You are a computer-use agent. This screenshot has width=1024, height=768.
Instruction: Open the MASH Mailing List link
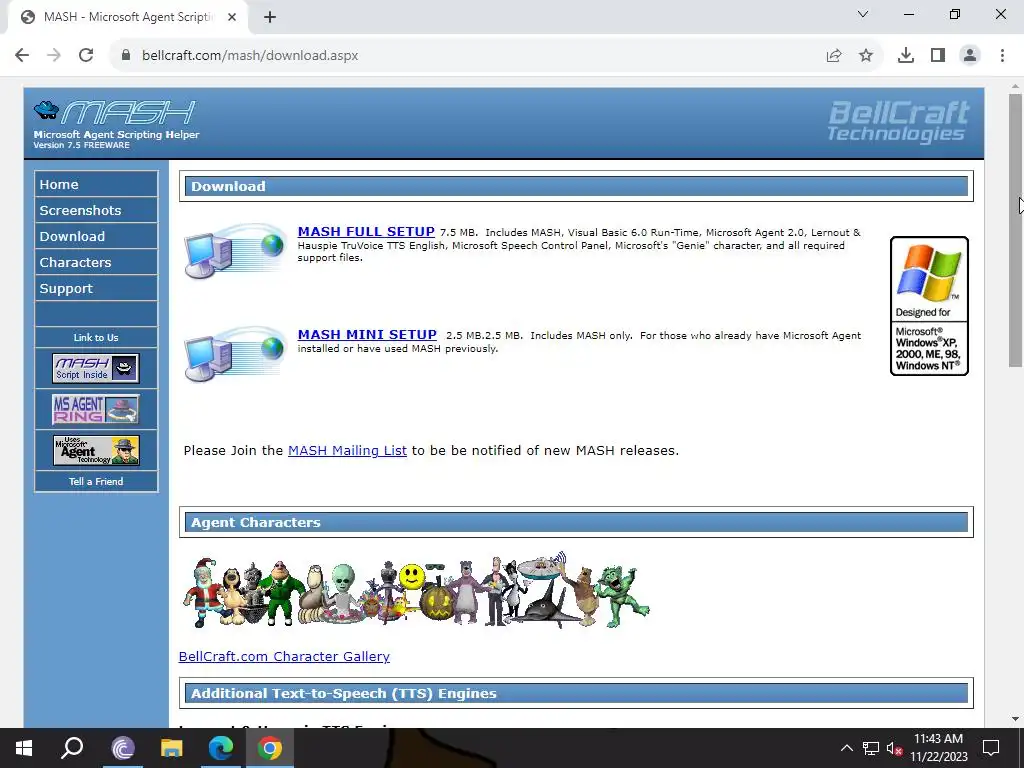pyautogui.click(x=347, y=451)
